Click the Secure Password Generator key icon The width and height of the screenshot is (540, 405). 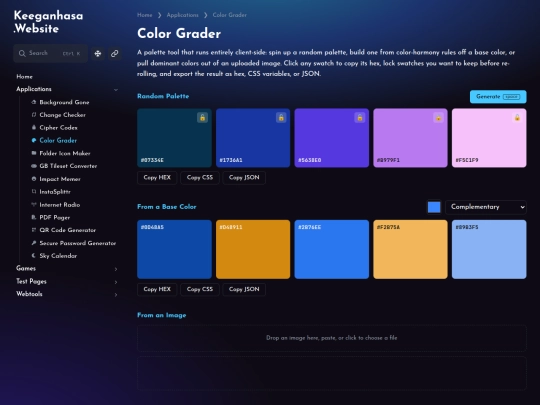coord(34,243)
